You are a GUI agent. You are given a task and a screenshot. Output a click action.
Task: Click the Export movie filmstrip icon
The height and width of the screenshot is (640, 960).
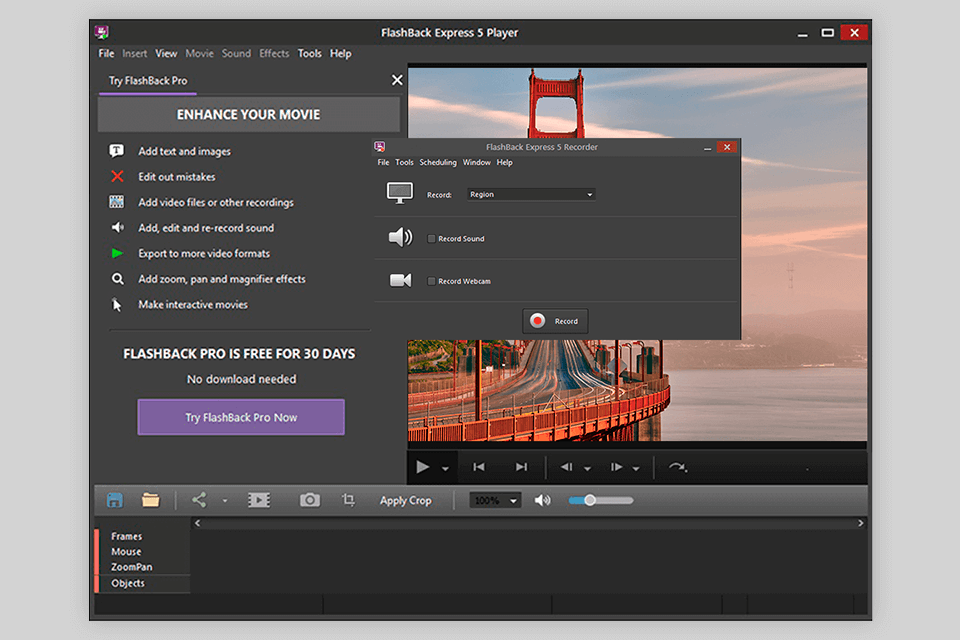click(258, 500)
